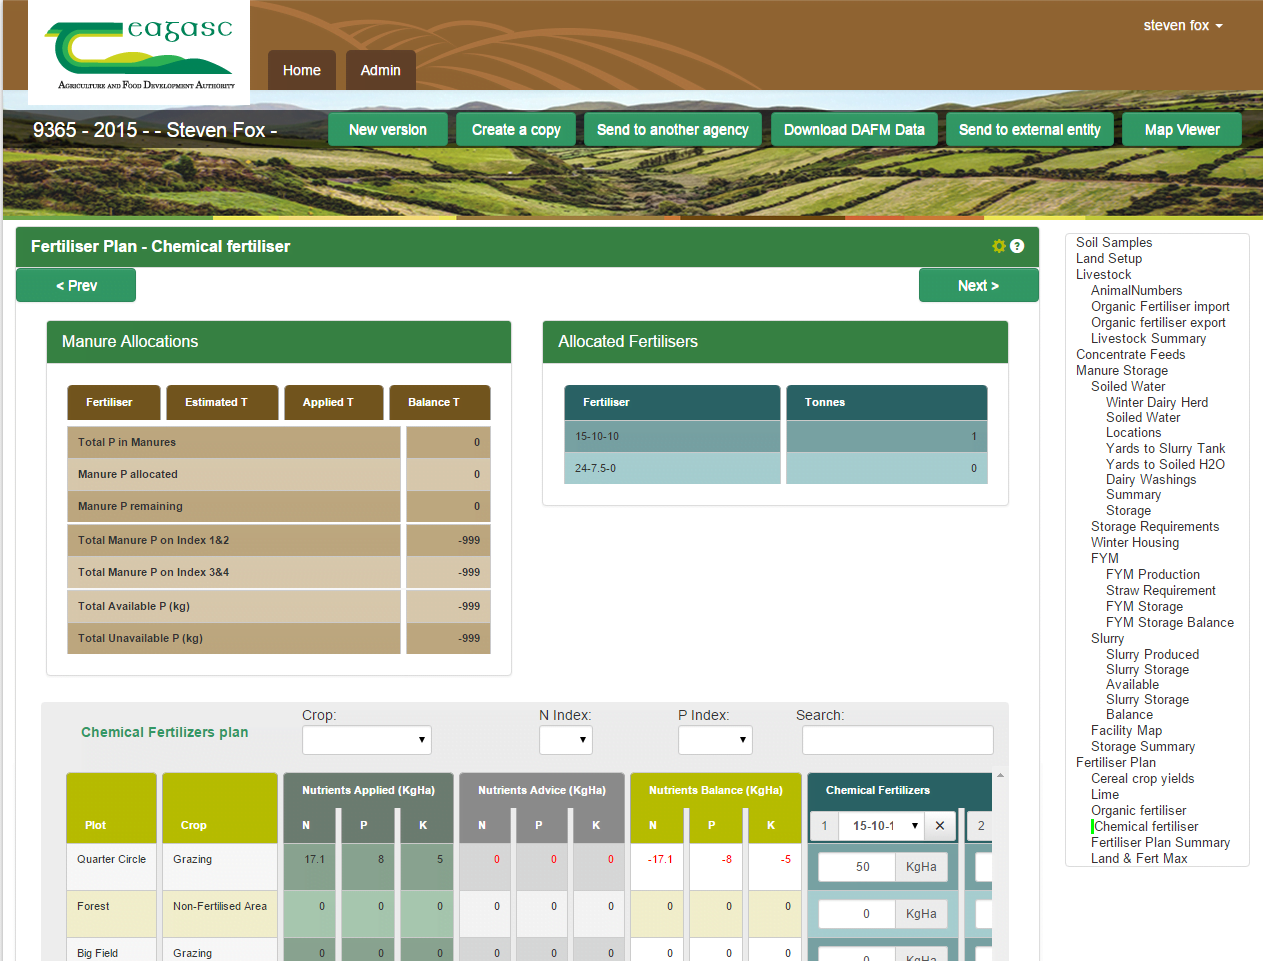Open Soil Samples in the sidebar
Viewport: 1263px width, 961px height.
coord(1113,242)
